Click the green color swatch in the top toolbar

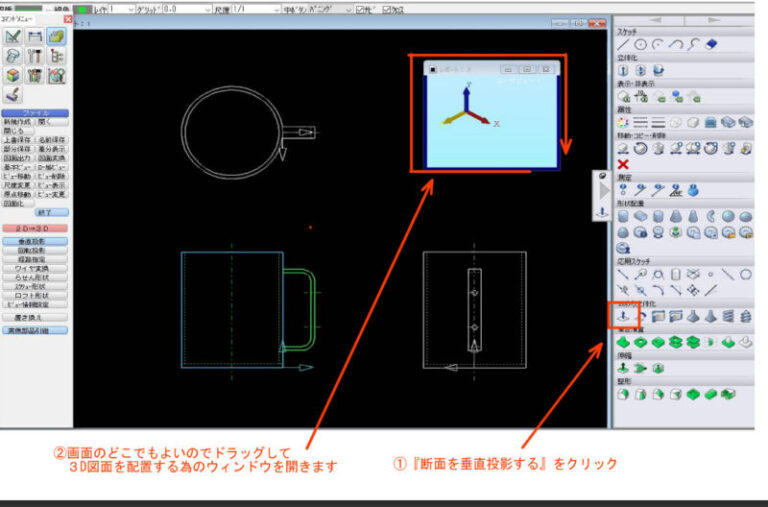82,9
